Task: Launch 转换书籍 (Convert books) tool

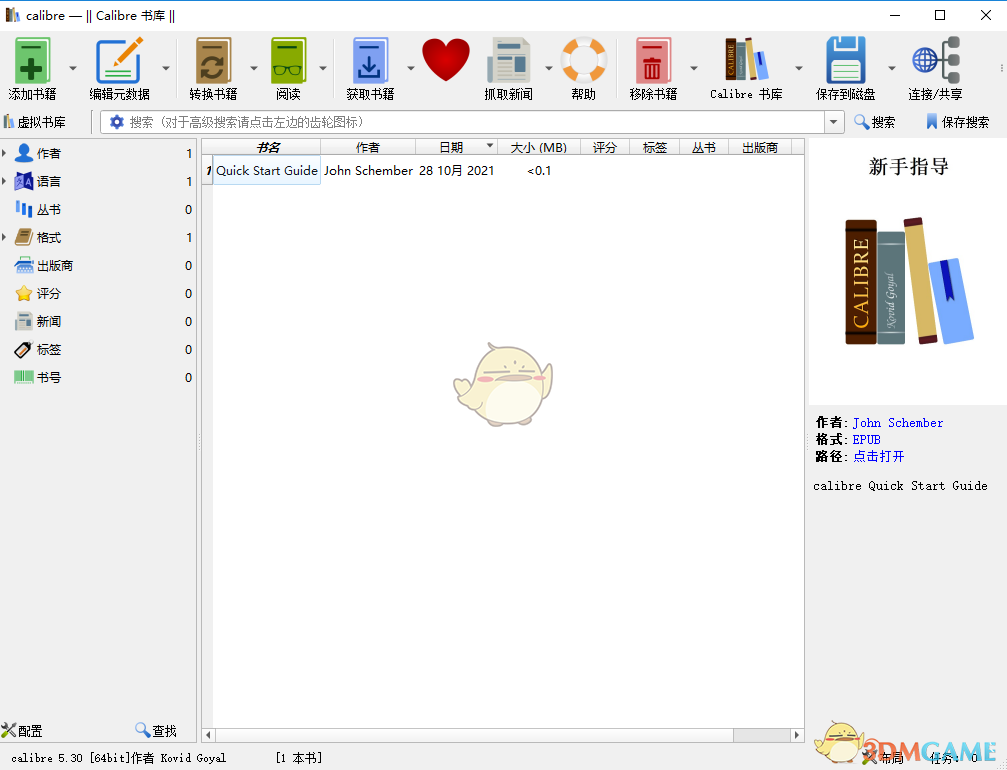Action: pos(212,62)
